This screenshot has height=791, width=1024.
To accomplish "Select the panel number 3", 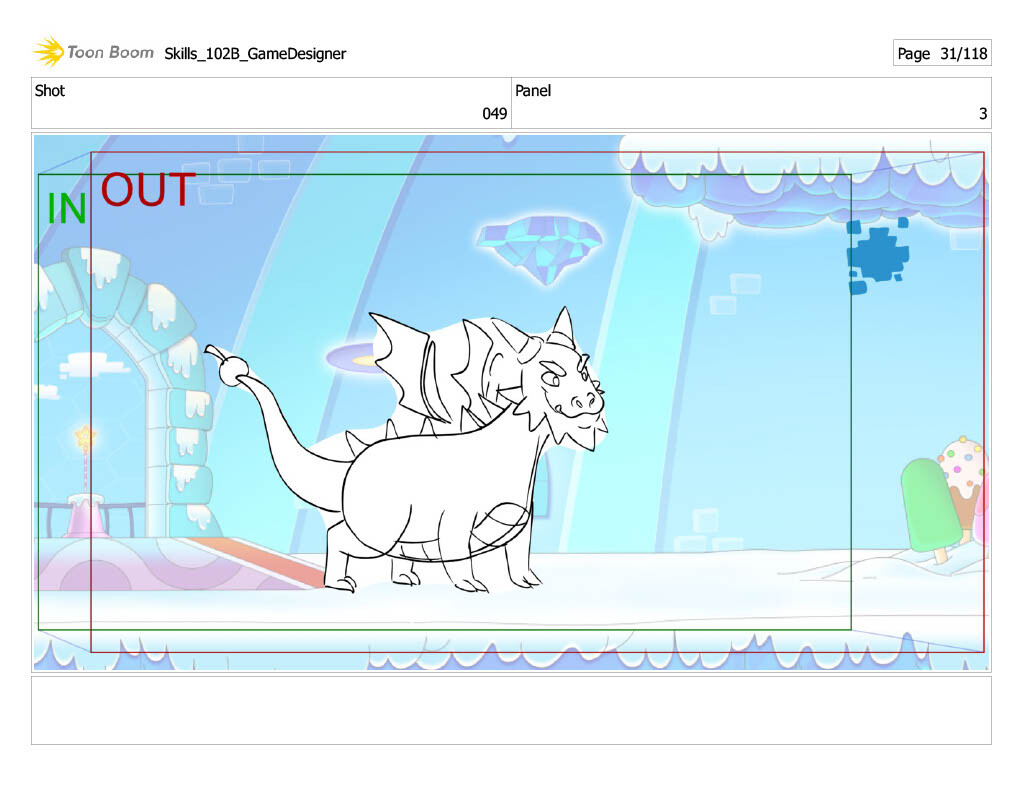I will point(983,114).
